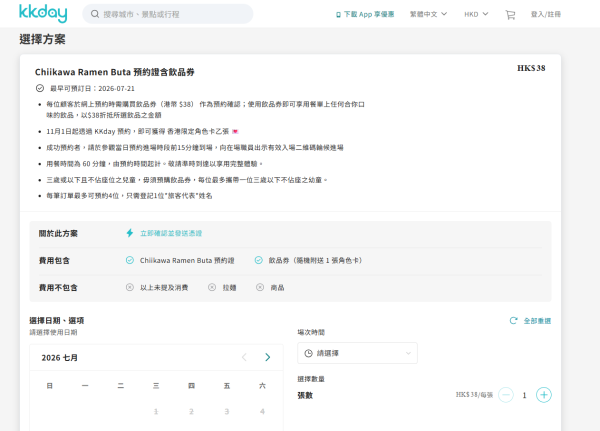Open the 登入/註冊 login link
Viewport: 600px width, 431px height.
(546, 14)
